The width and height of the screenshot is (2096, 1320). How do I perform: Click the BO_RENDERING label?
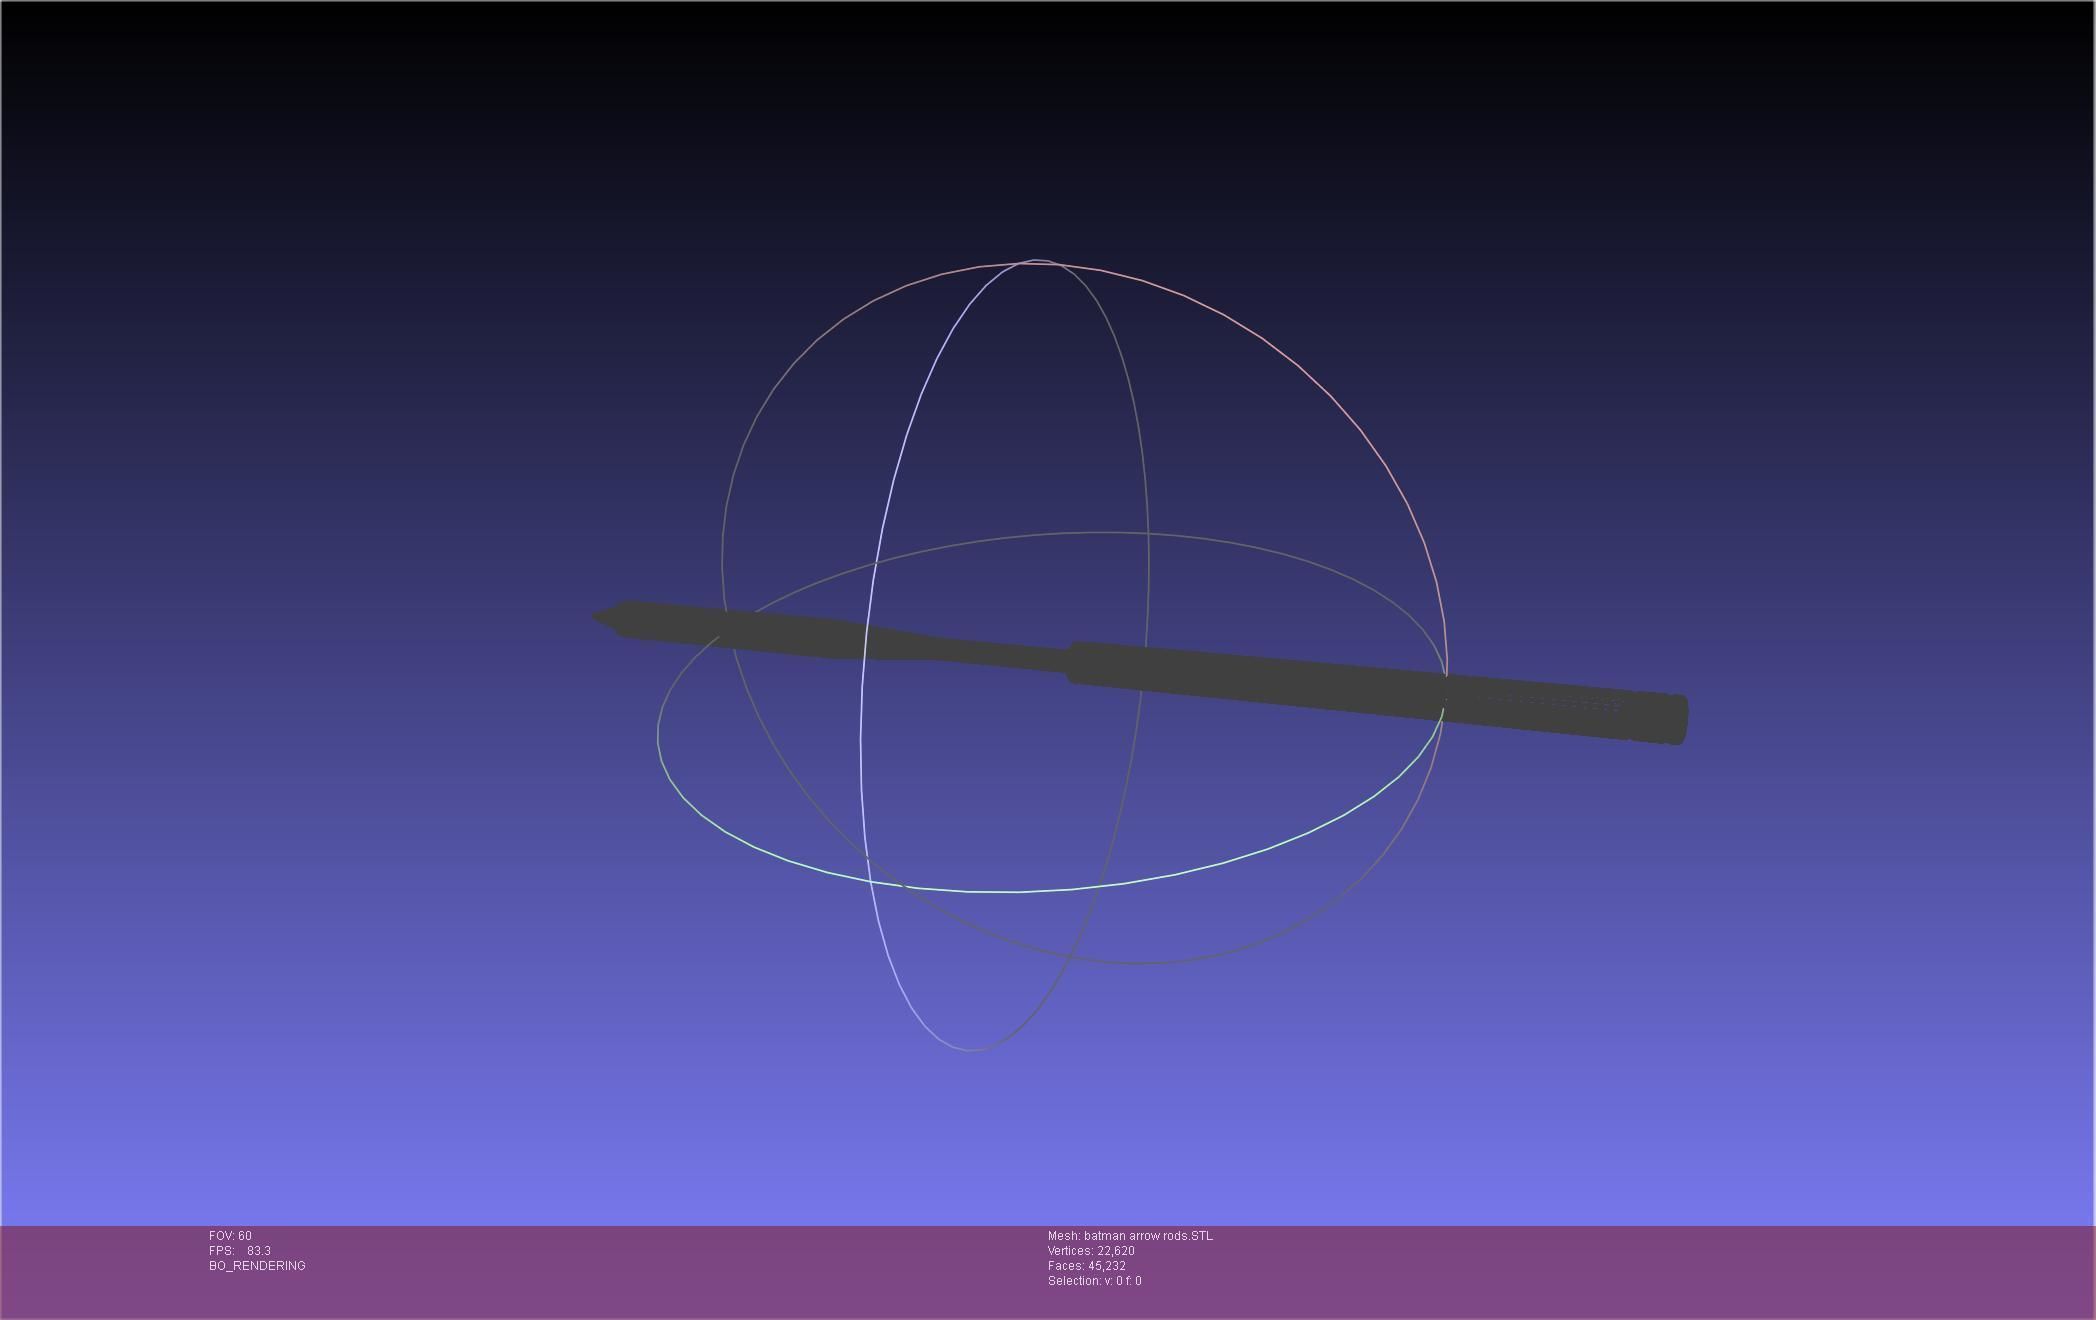tap(257, 1266)
